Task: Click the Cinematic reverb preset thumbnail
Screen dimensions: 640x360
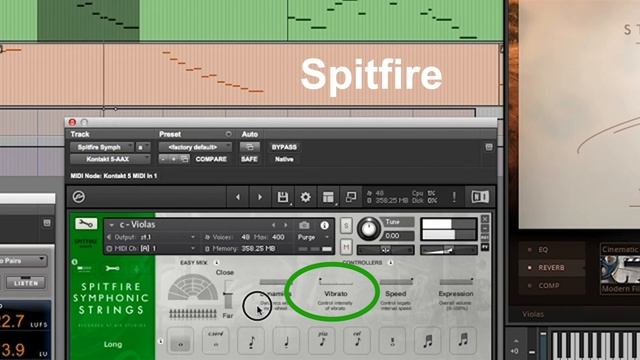Action: [x=620, y=269]
